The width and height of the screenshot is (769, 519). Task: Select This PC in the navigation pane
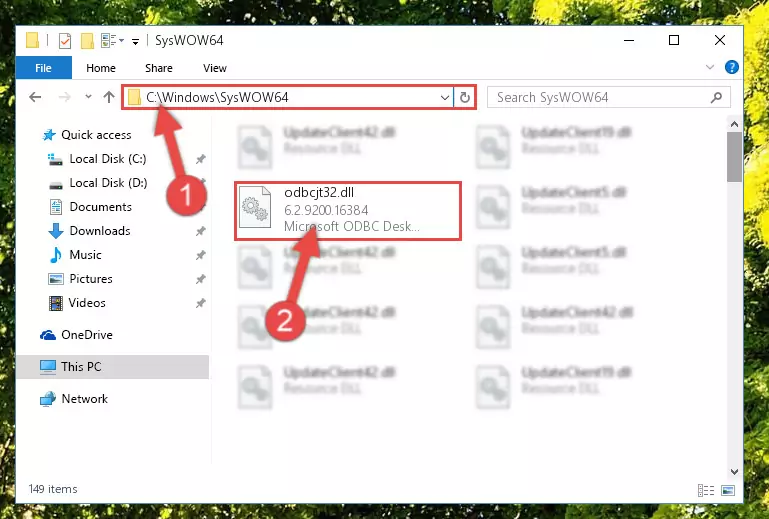113,367
